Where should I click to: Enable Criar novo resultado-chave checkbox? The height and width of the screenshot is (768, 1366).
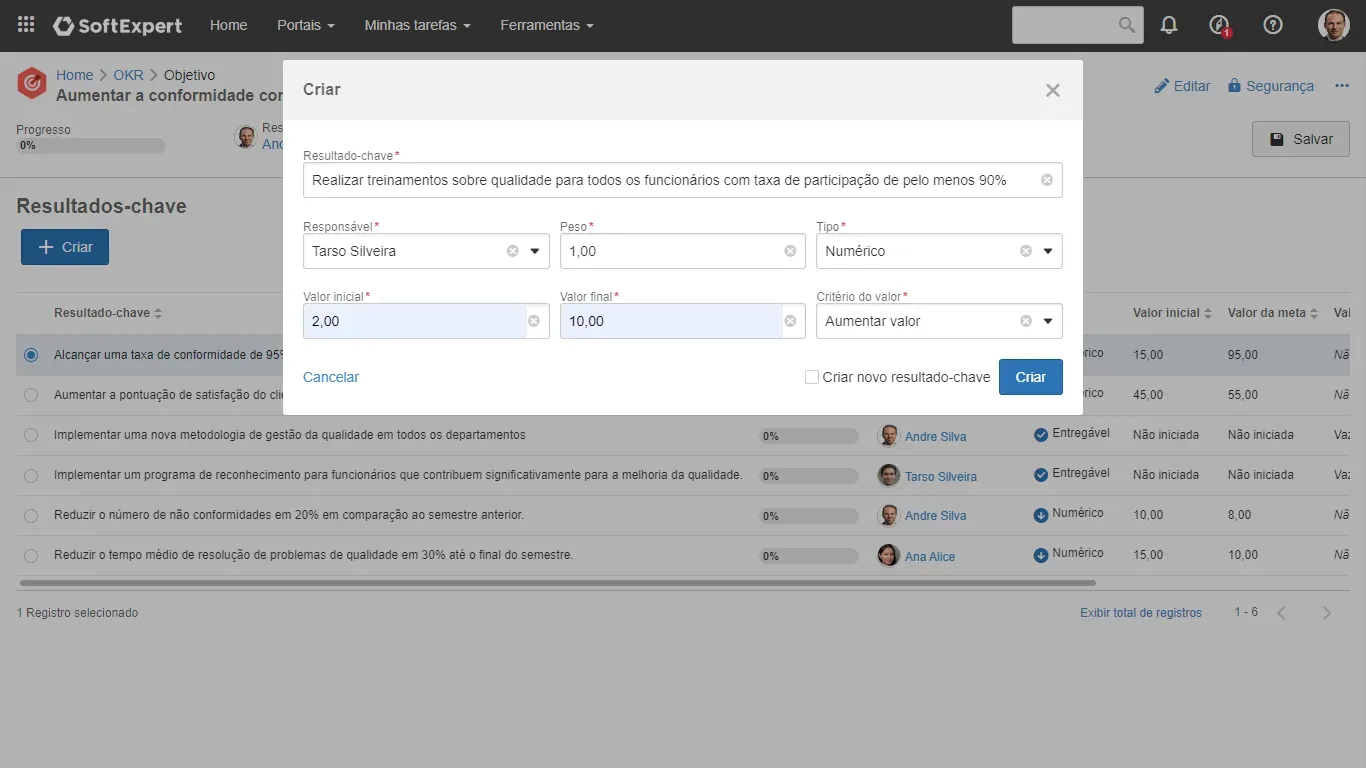point(812,377)
